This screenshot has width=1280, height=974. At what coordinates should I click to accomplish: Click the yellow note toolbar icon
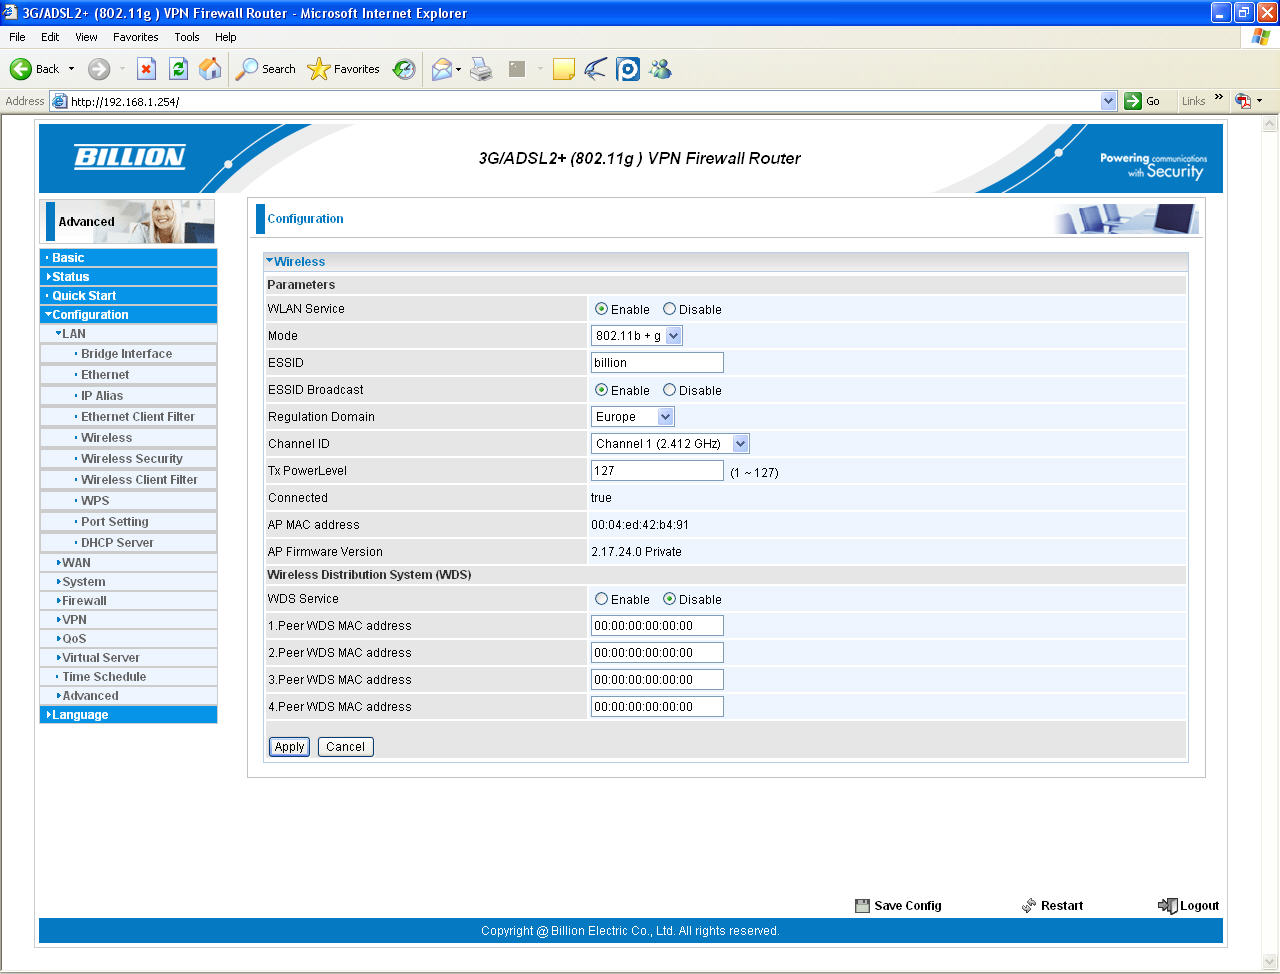tap(564, 69)
